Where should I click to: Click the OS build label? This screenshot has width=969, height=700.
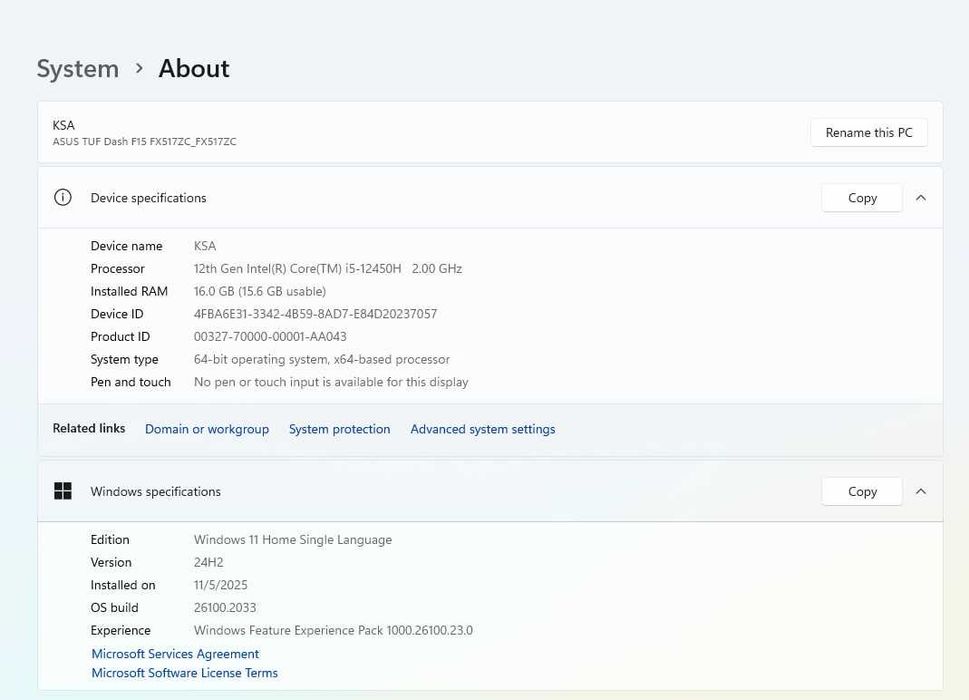coord(114,608)
